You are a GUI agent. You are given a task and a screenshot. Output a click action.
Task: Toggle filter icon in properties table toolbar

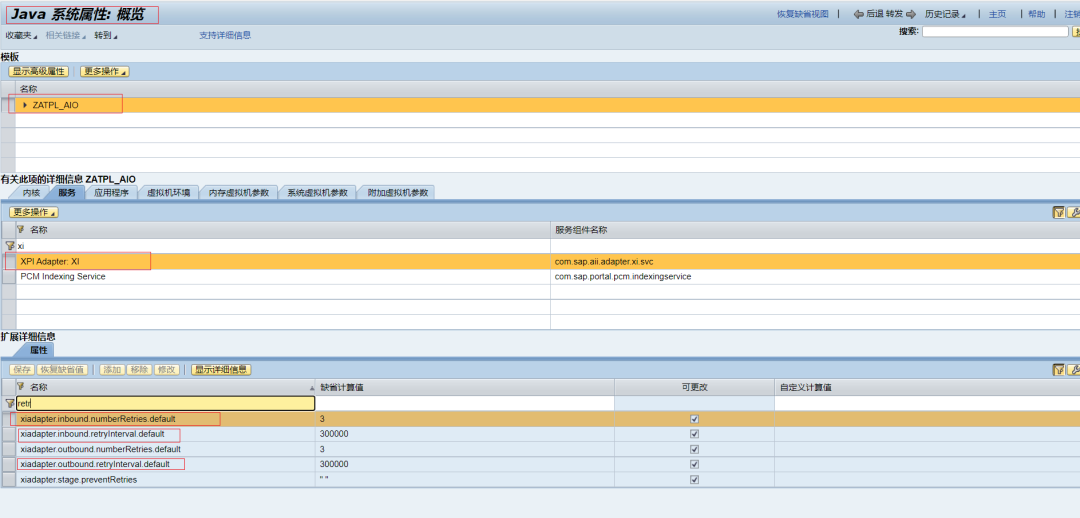pyautogui.click(x=1059, y=370)
